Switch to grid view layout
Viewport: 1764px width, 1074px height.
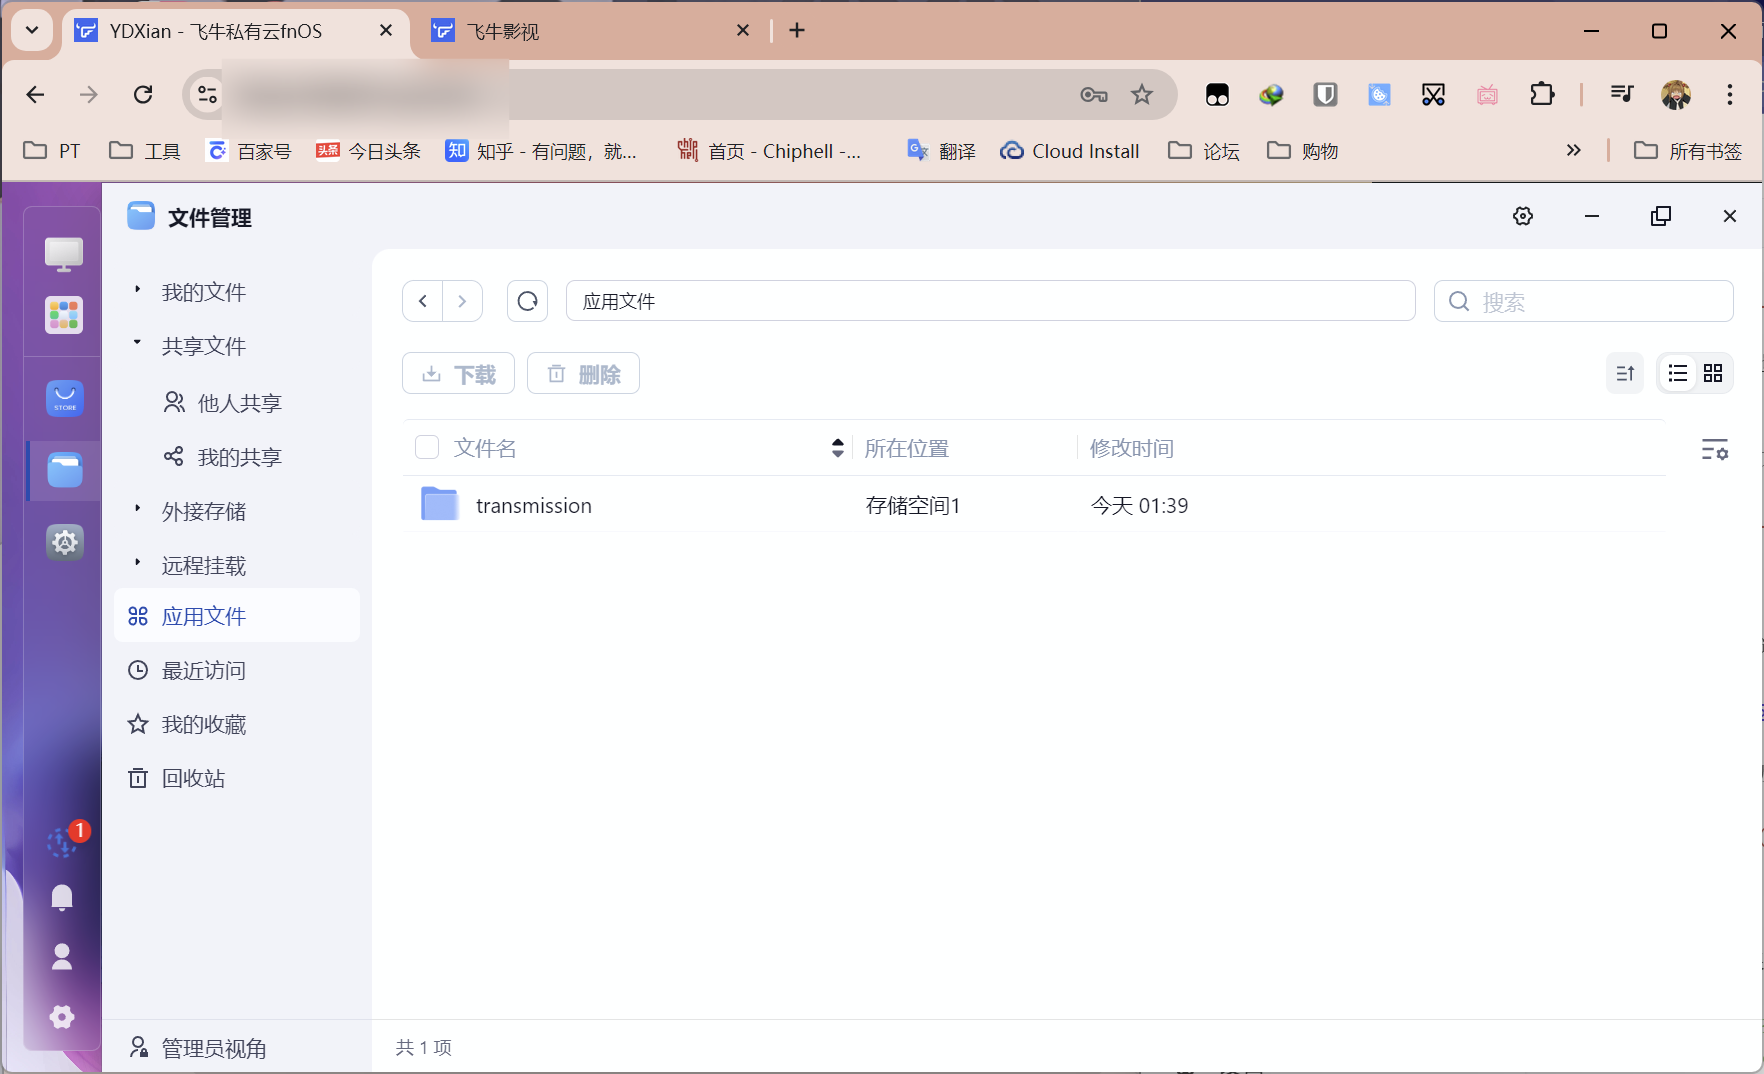tap(1713, 373)
